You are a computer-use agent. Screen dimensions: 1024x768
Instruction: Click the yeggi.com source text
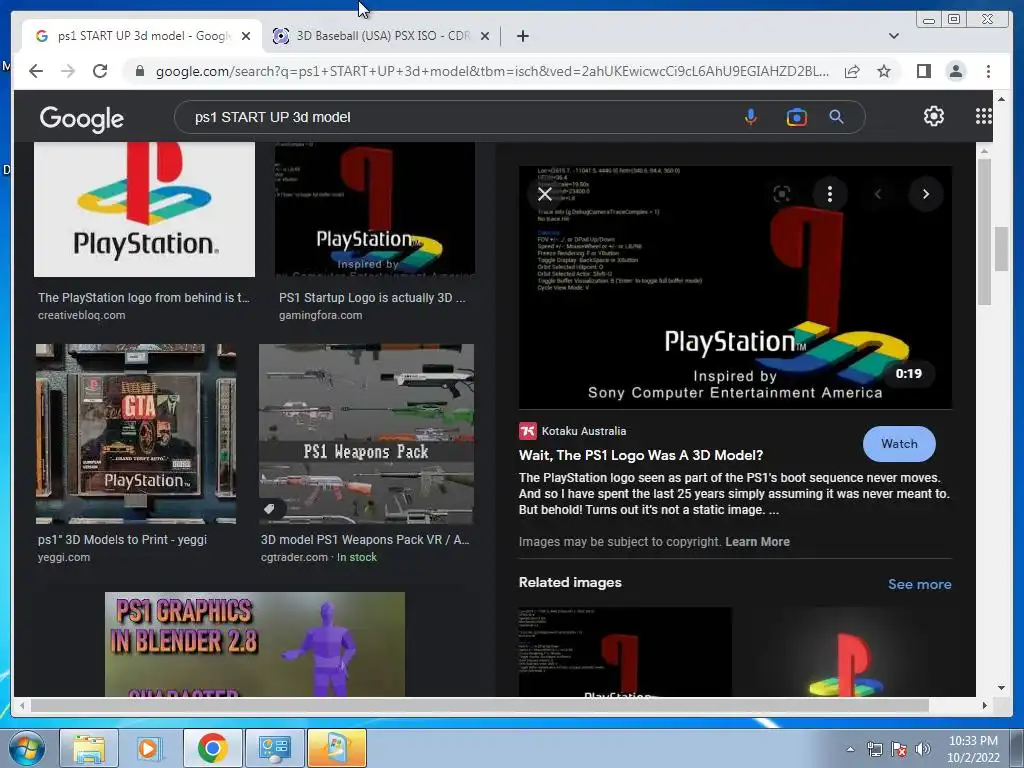64,557
